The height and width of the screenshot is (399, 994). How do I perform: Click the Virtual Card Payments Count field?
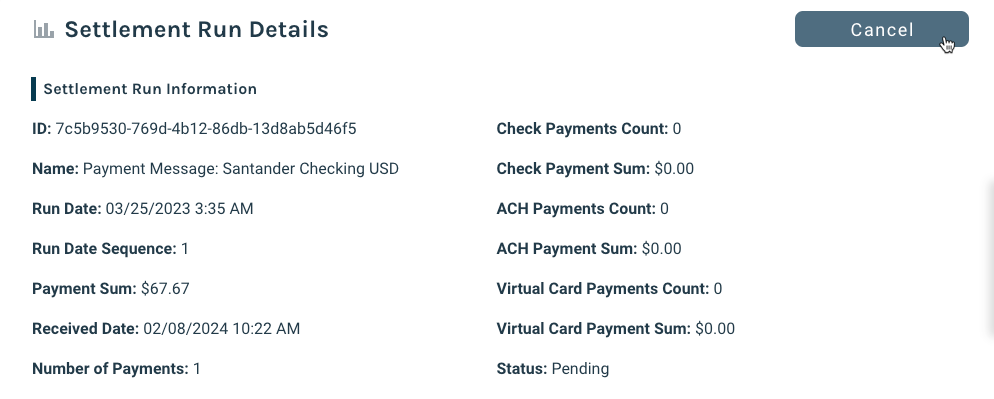click(x=609, y=289)
